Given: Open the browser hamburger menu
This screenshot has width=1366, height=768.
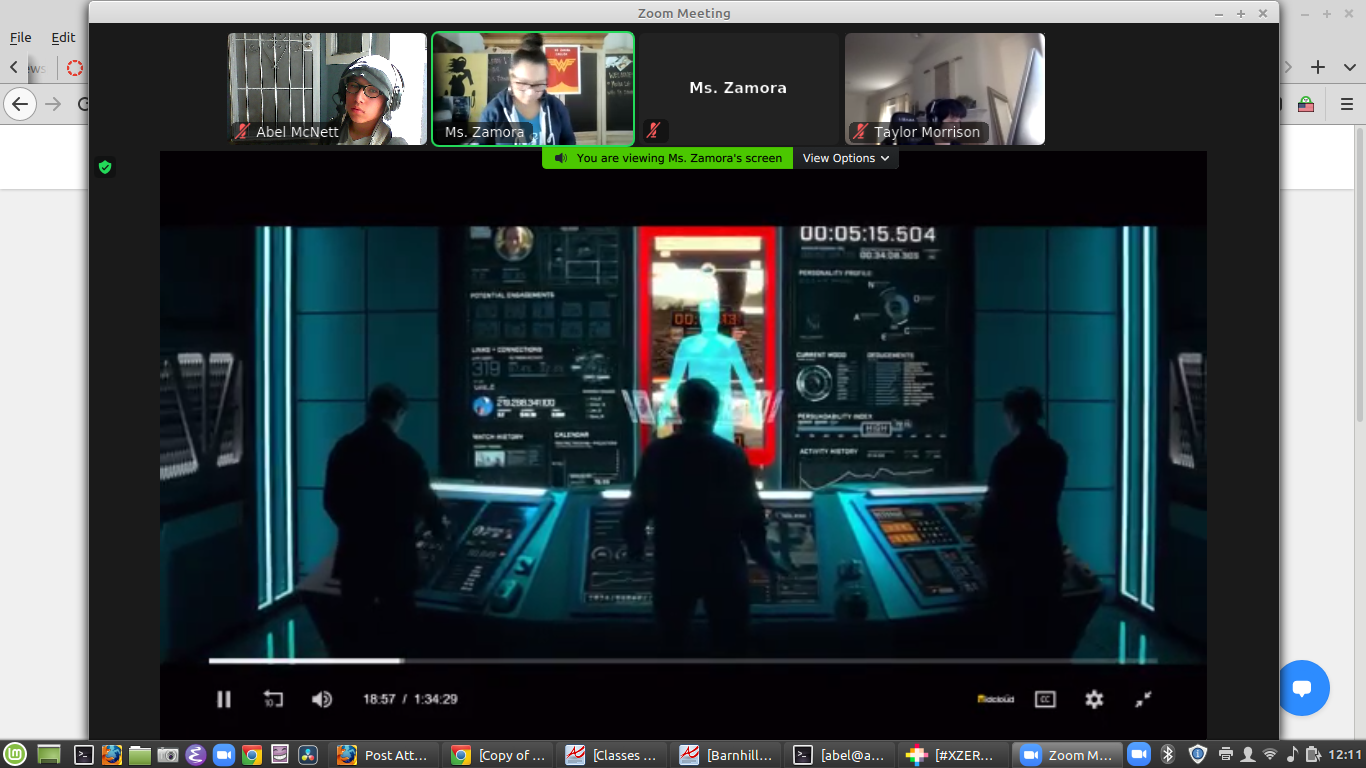Looking at the screenshot, I should (1346, 103).
